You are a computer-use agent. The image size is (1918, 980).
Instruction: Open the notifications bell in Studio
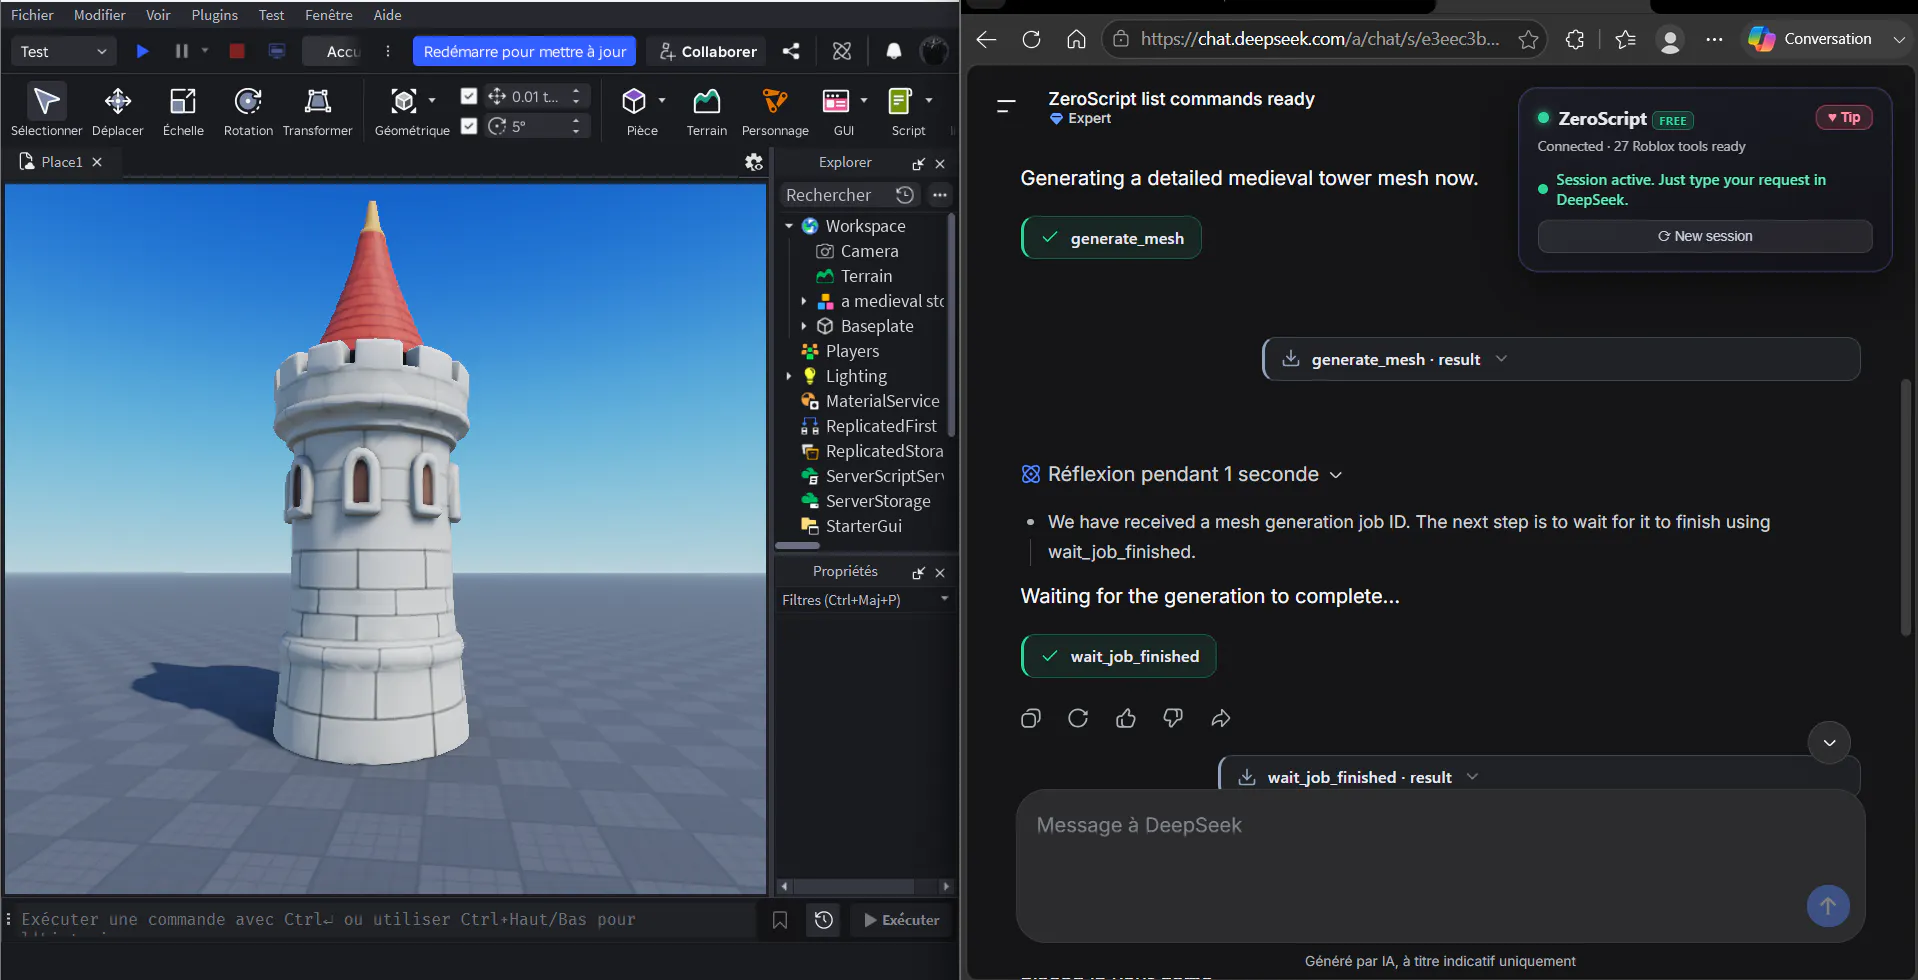pyautogui.click(x=894, y=51)
